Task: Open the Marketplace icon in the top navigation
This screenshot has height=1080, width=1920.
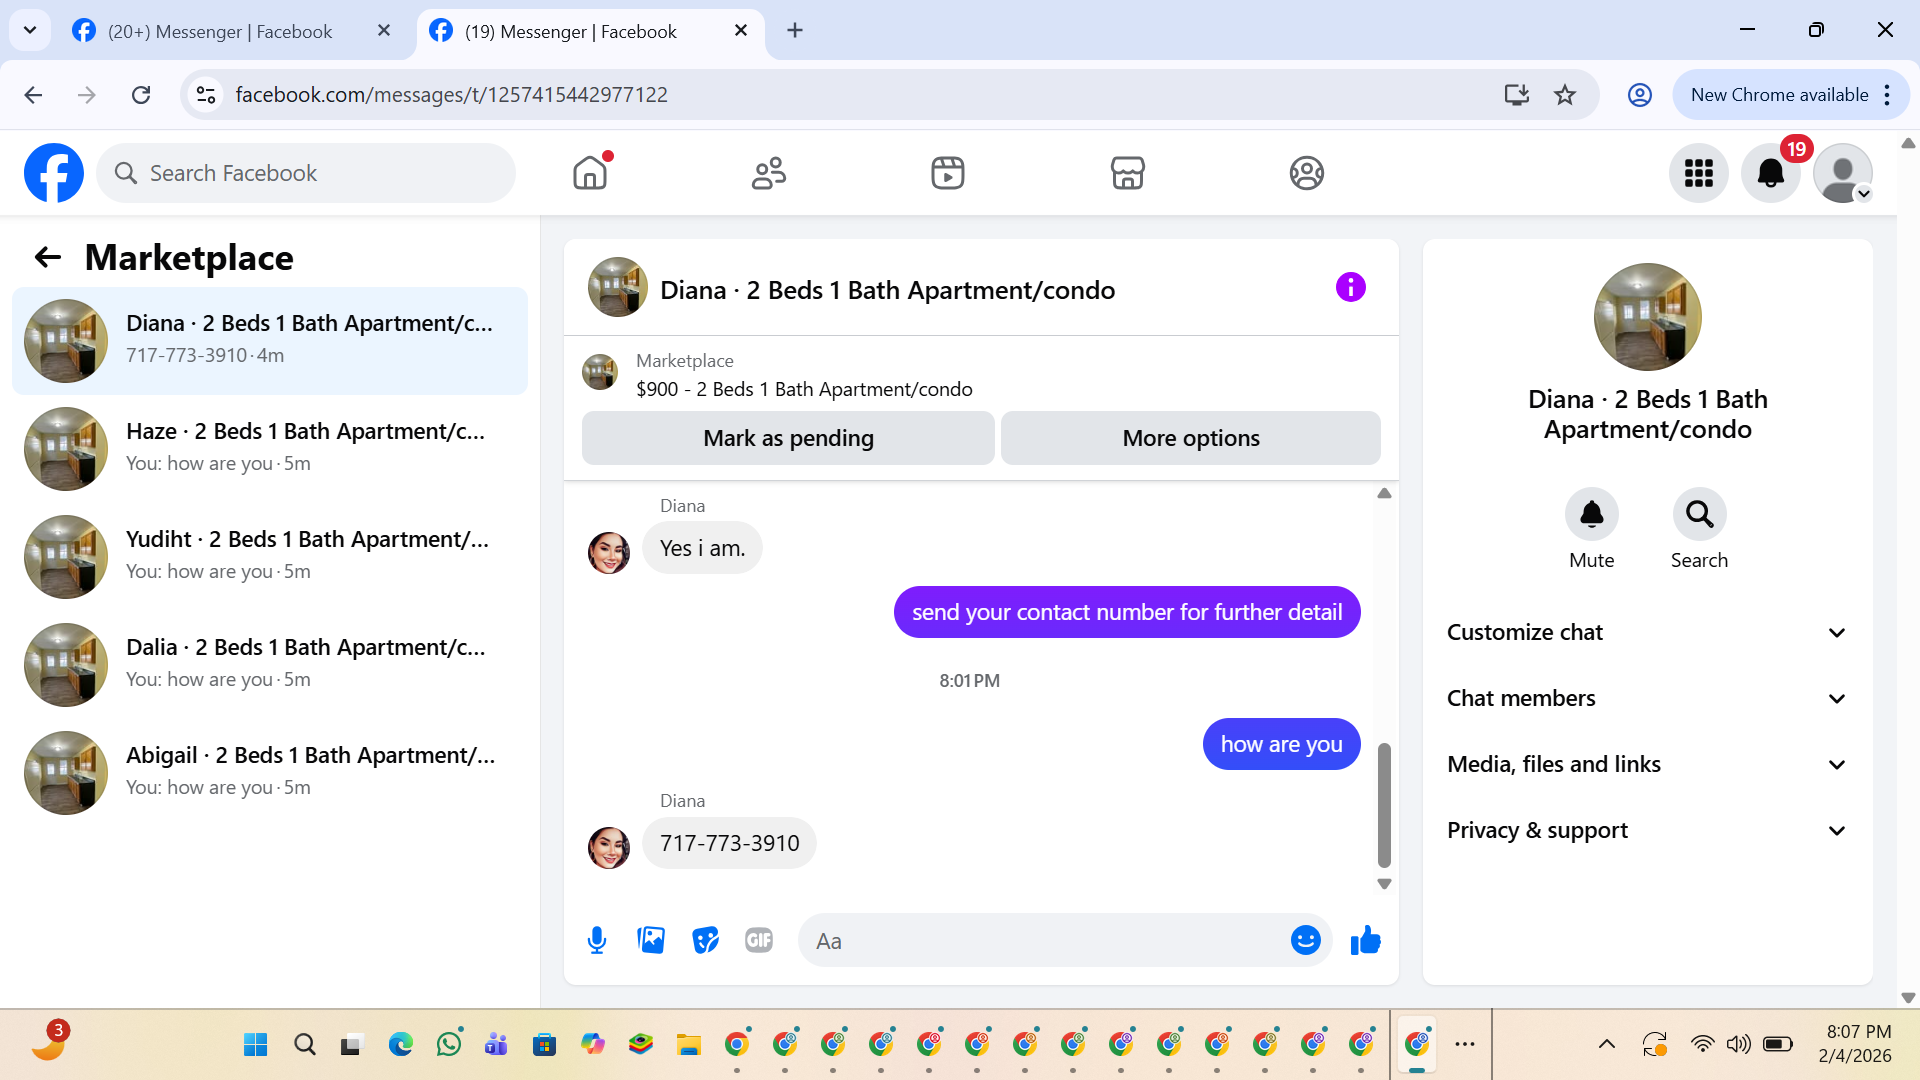Action: click(1127, 173)
